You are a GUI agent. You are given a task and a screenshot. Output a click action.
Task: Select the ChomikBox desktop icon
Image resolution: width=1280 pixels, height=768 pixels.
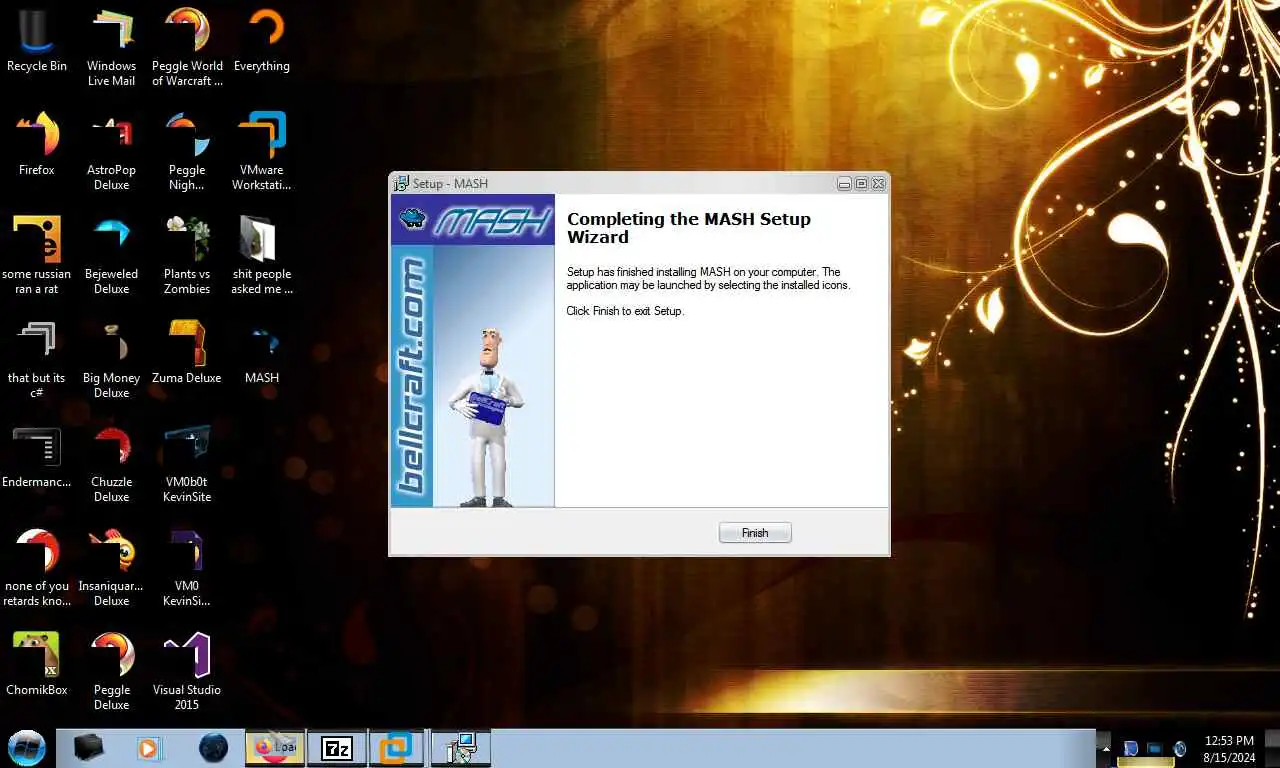37,665
